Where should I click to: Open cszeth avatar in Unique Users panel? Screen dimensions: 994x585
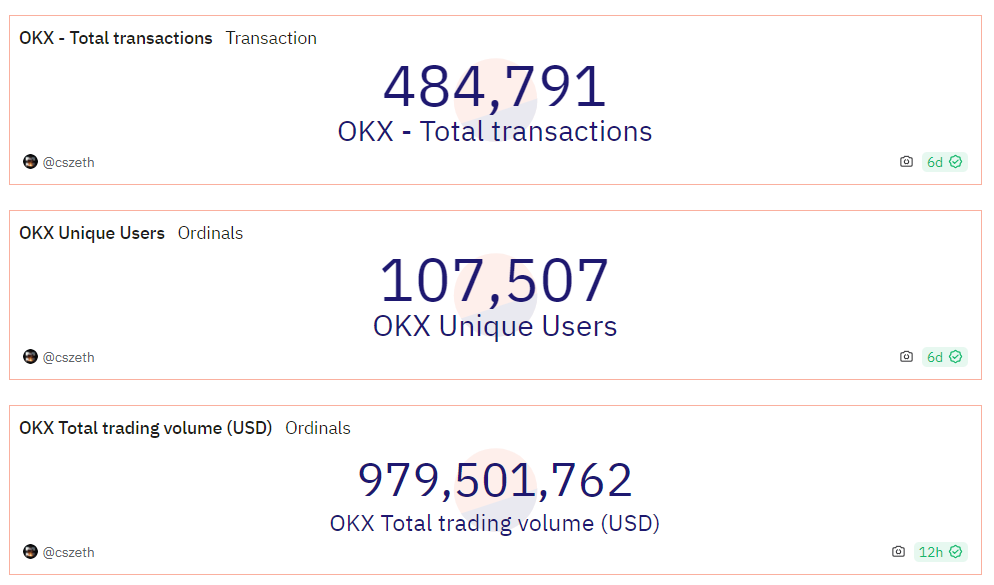pyautogui.click(x=30, y=357)
